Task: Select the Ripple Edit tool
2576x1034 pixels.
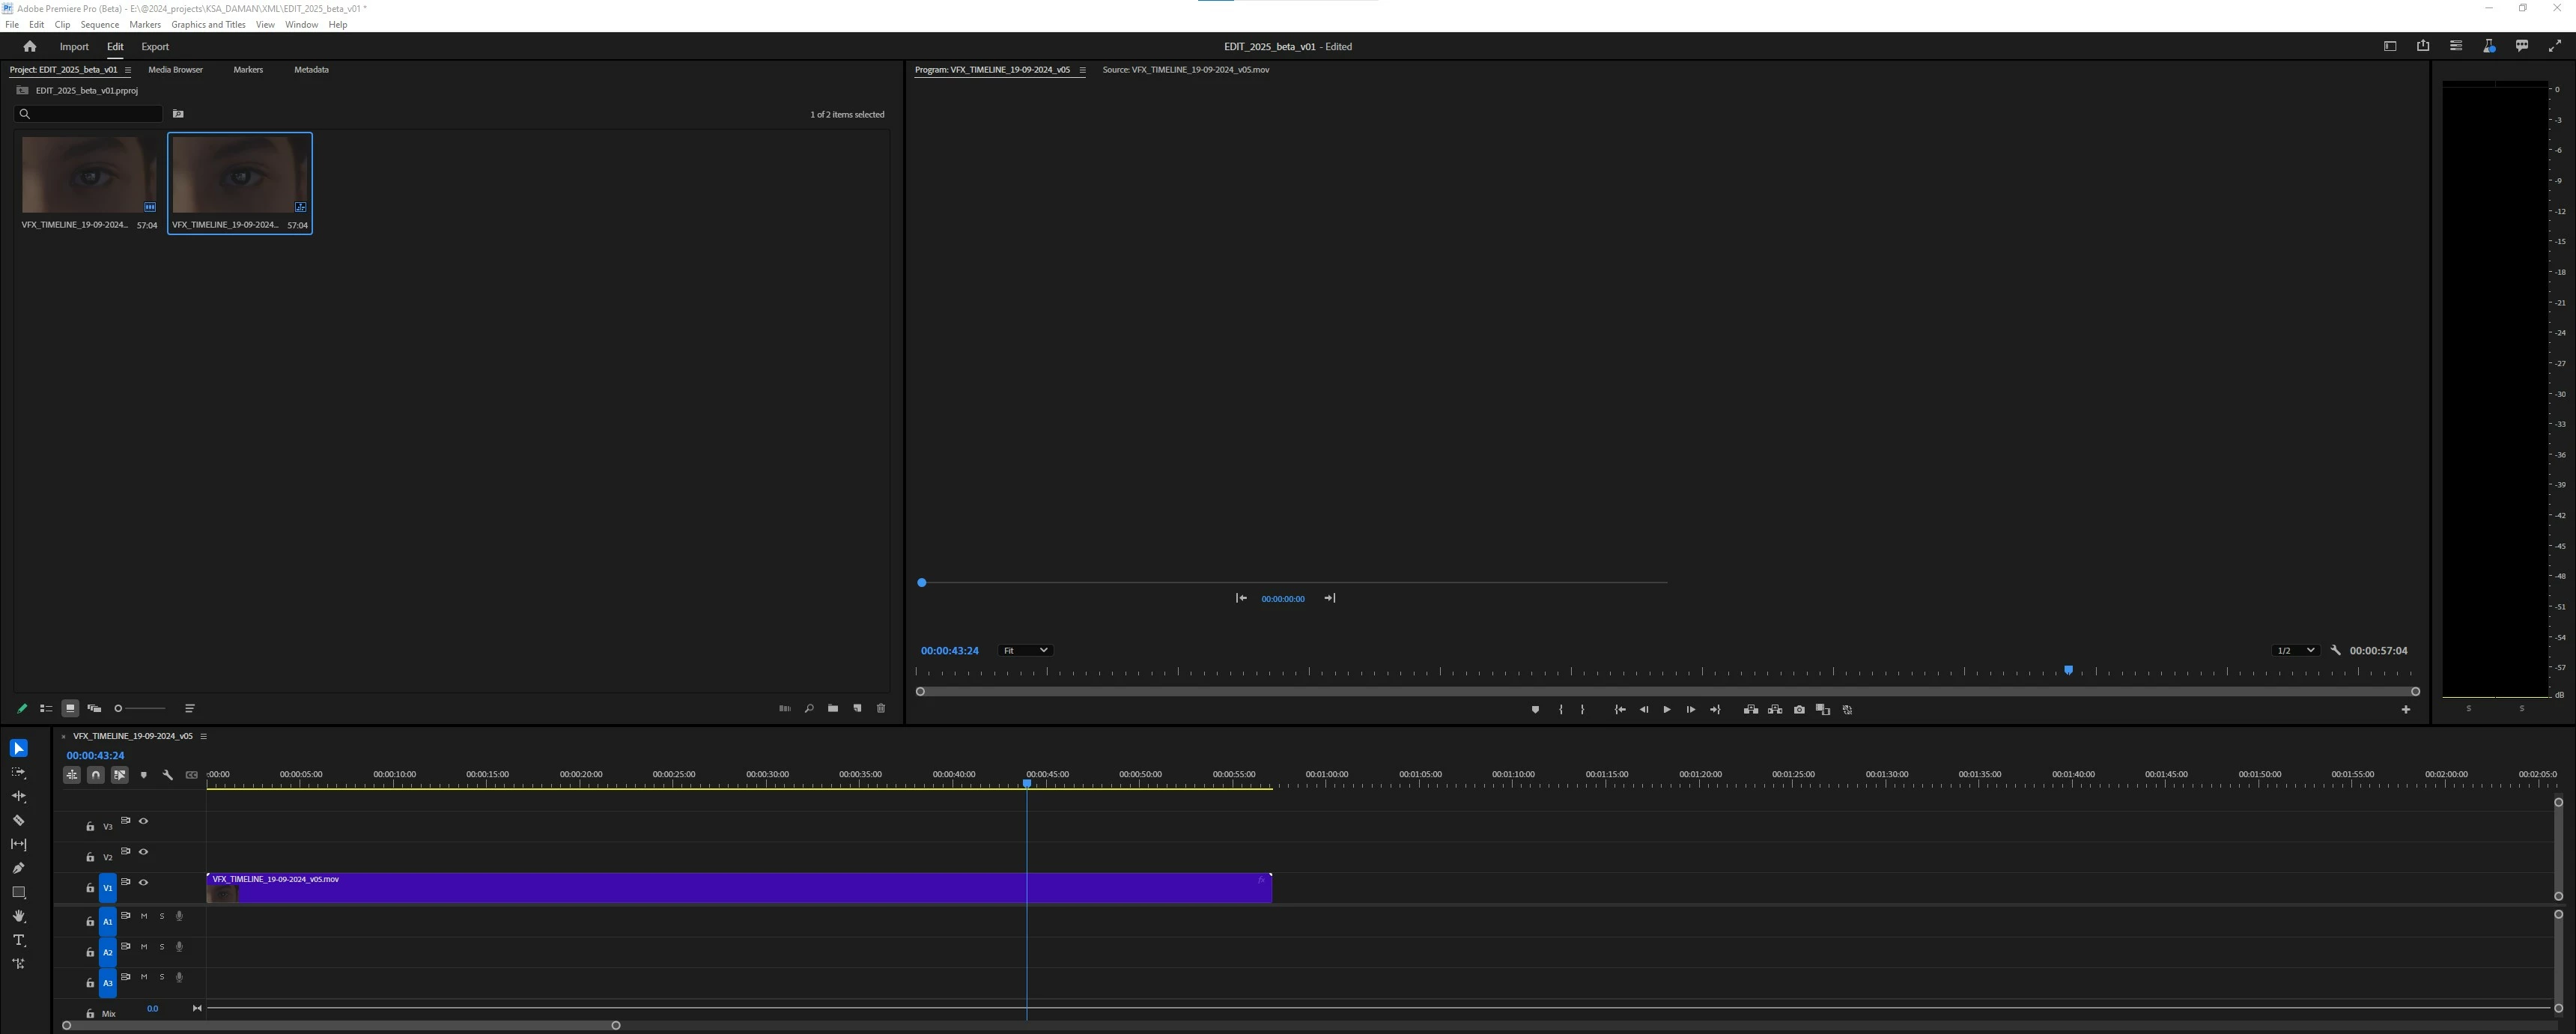Action: 18,796
